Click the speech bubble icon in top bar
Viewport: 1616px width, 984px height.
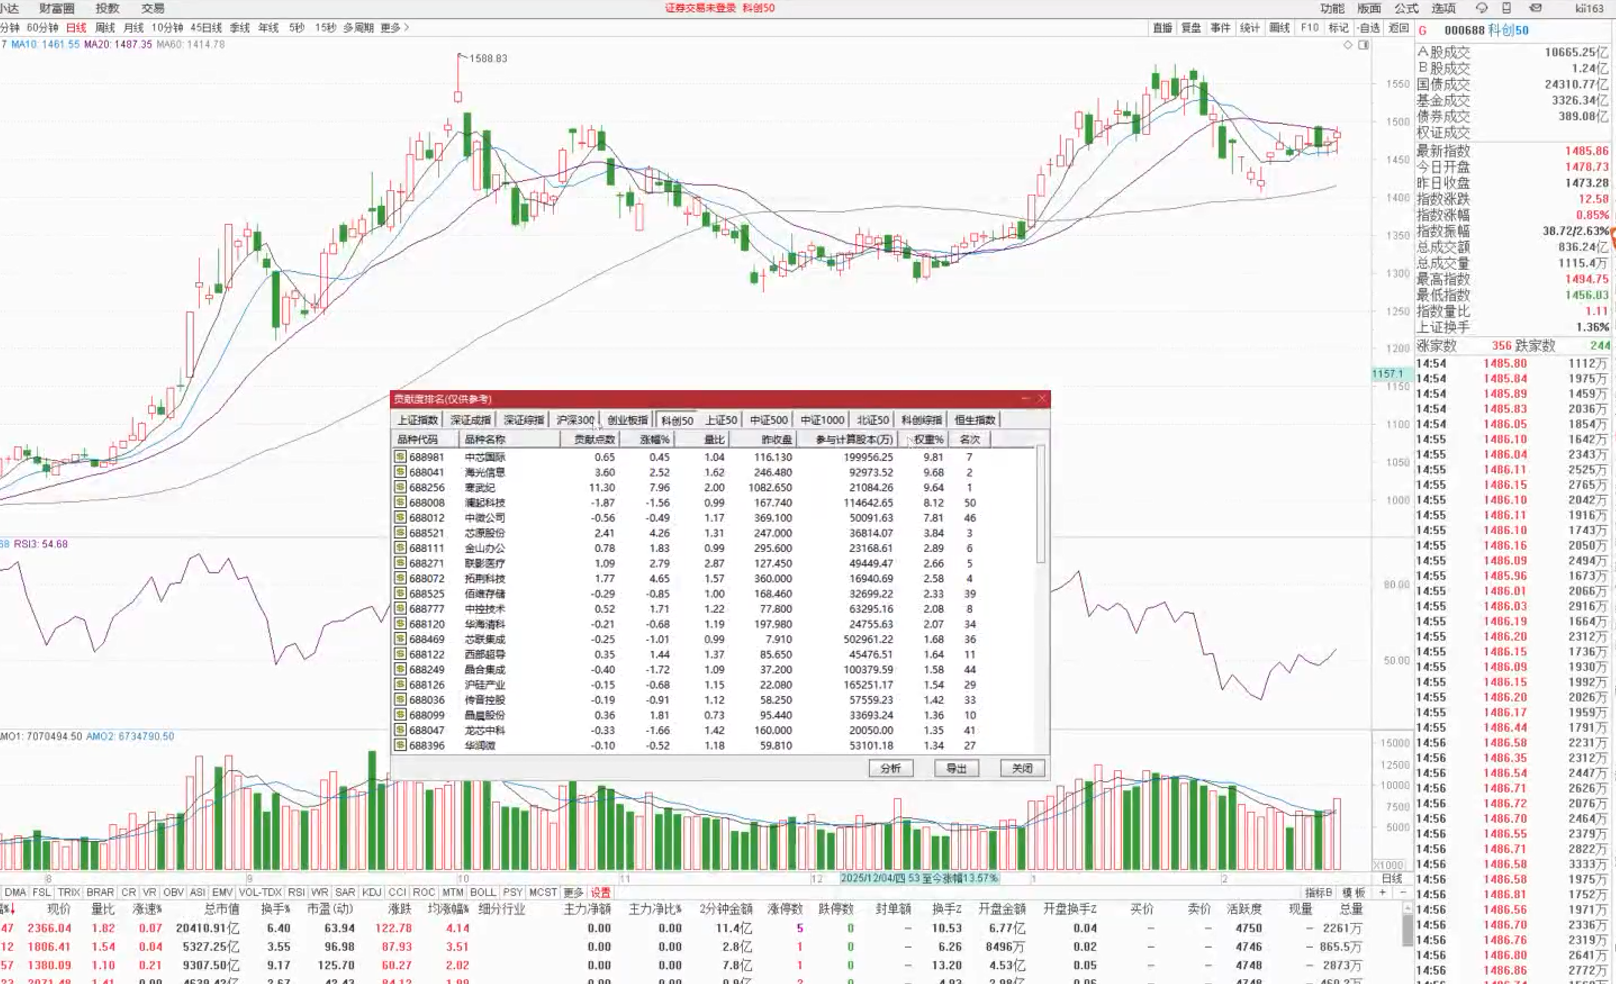pos(1481,8)
